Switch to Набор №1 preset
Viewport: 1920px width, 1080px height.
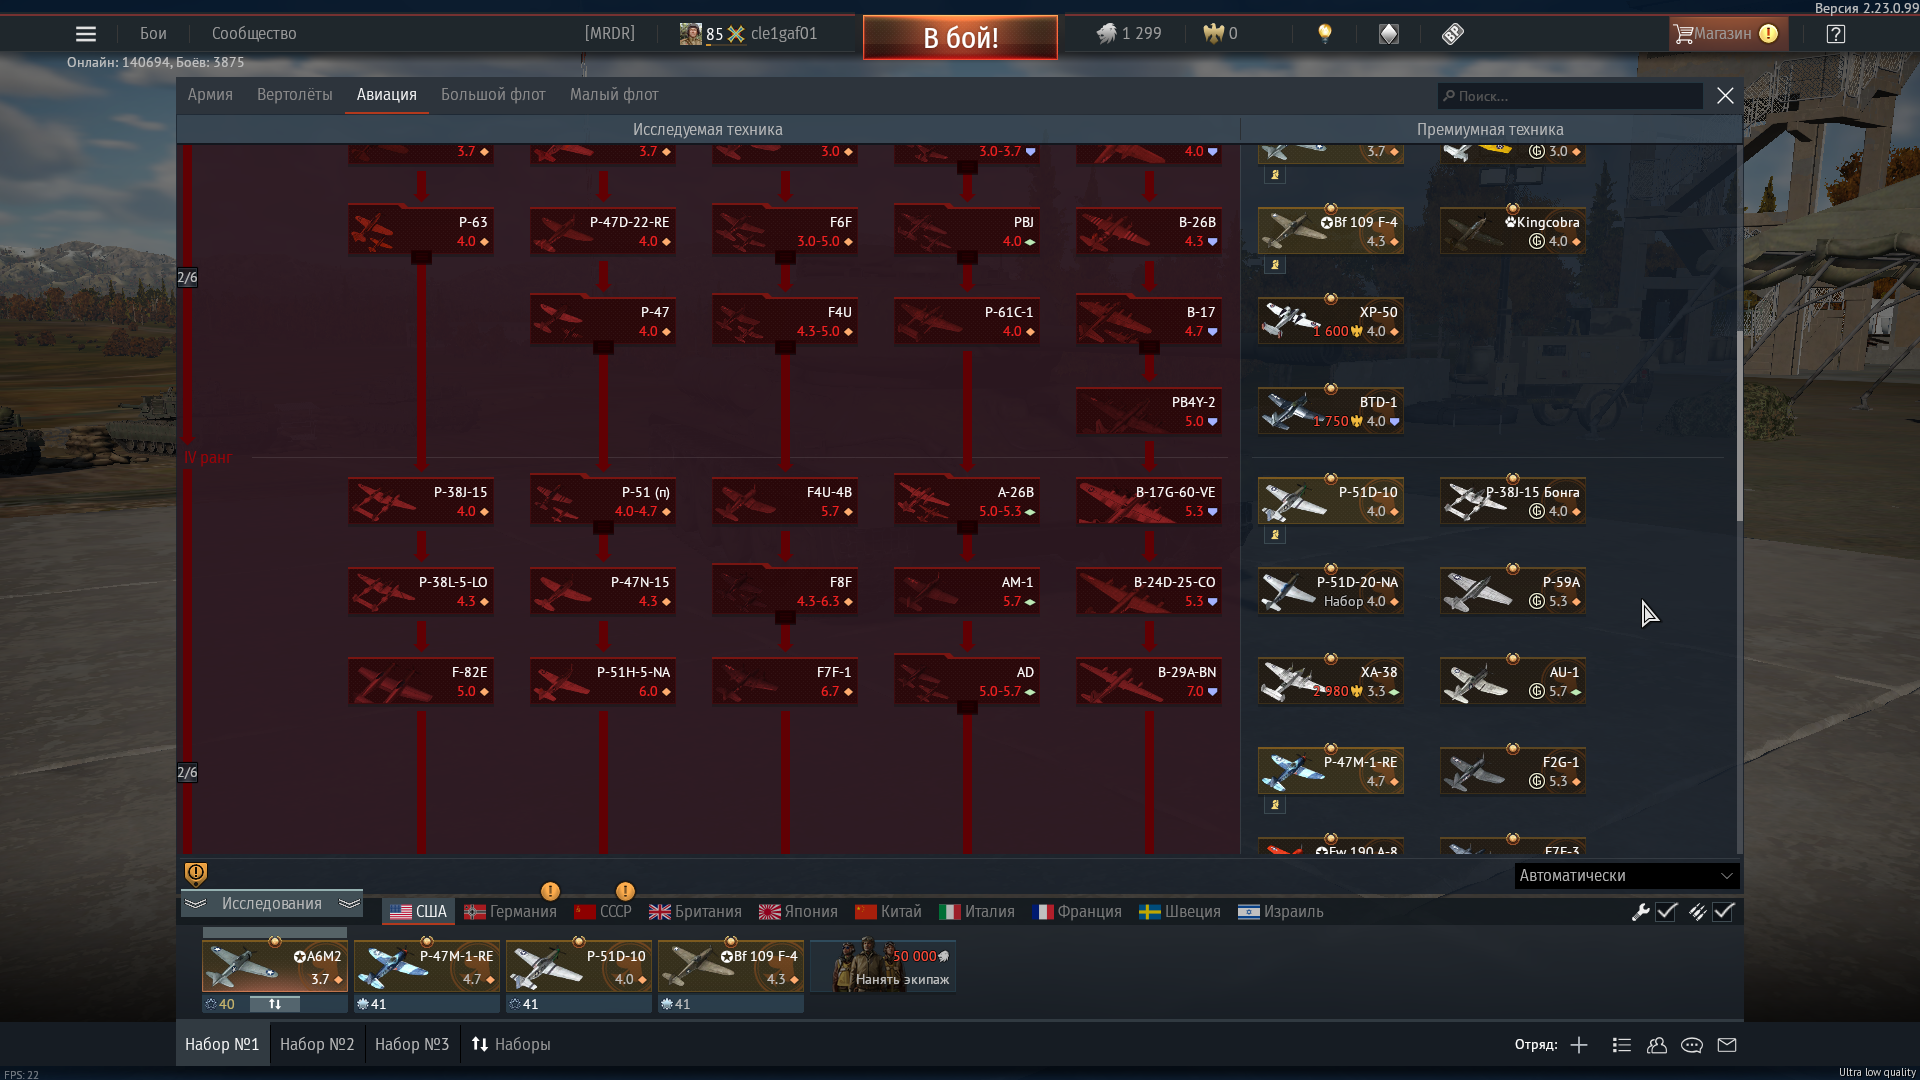point(222,1044)
